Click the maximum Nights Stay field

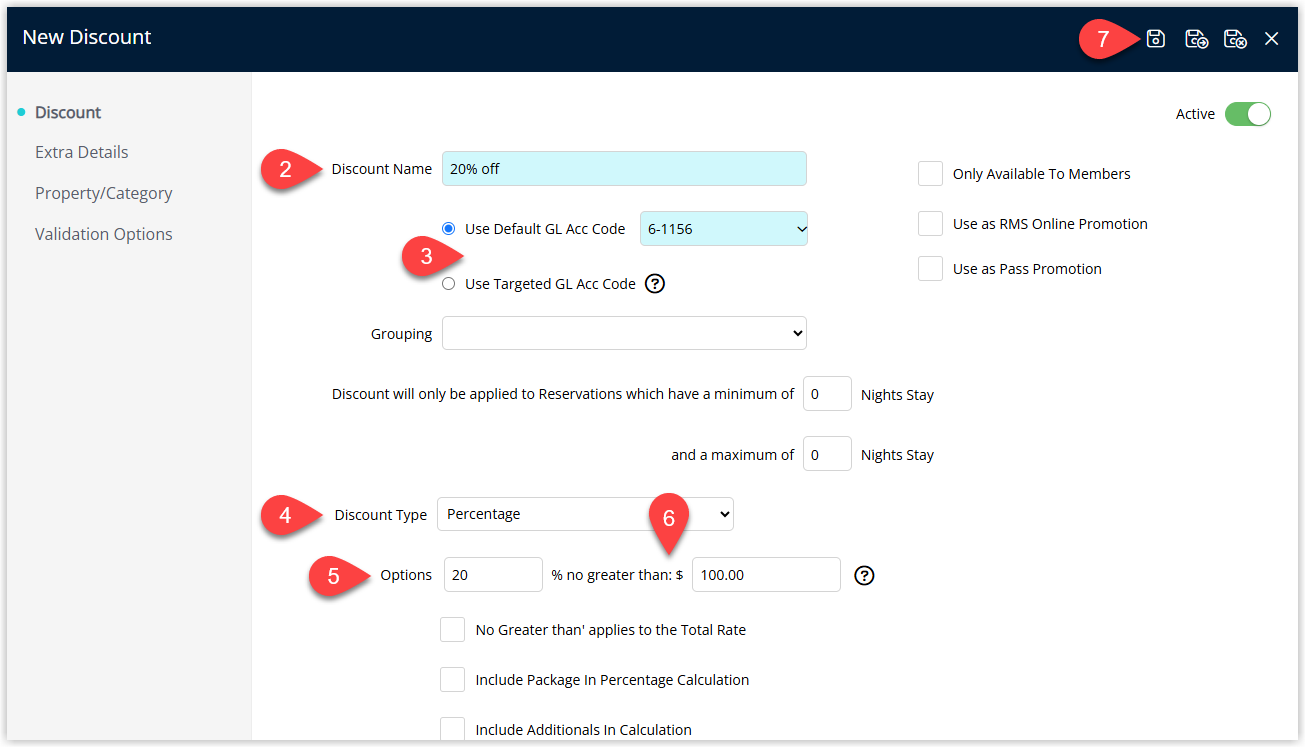point(827,454)
